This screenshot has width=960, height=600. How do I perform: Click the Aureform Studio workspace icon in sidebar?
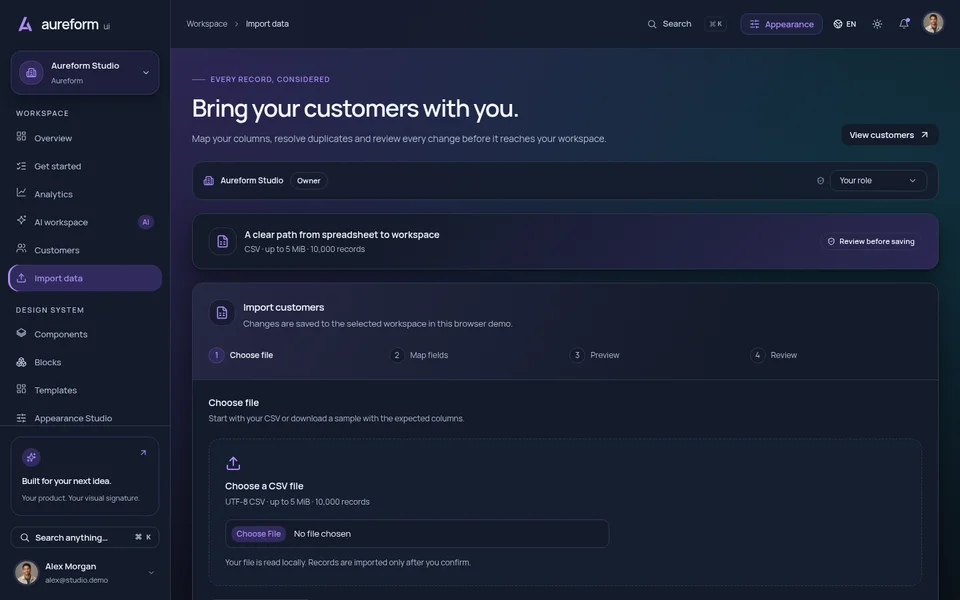[31, 72]
